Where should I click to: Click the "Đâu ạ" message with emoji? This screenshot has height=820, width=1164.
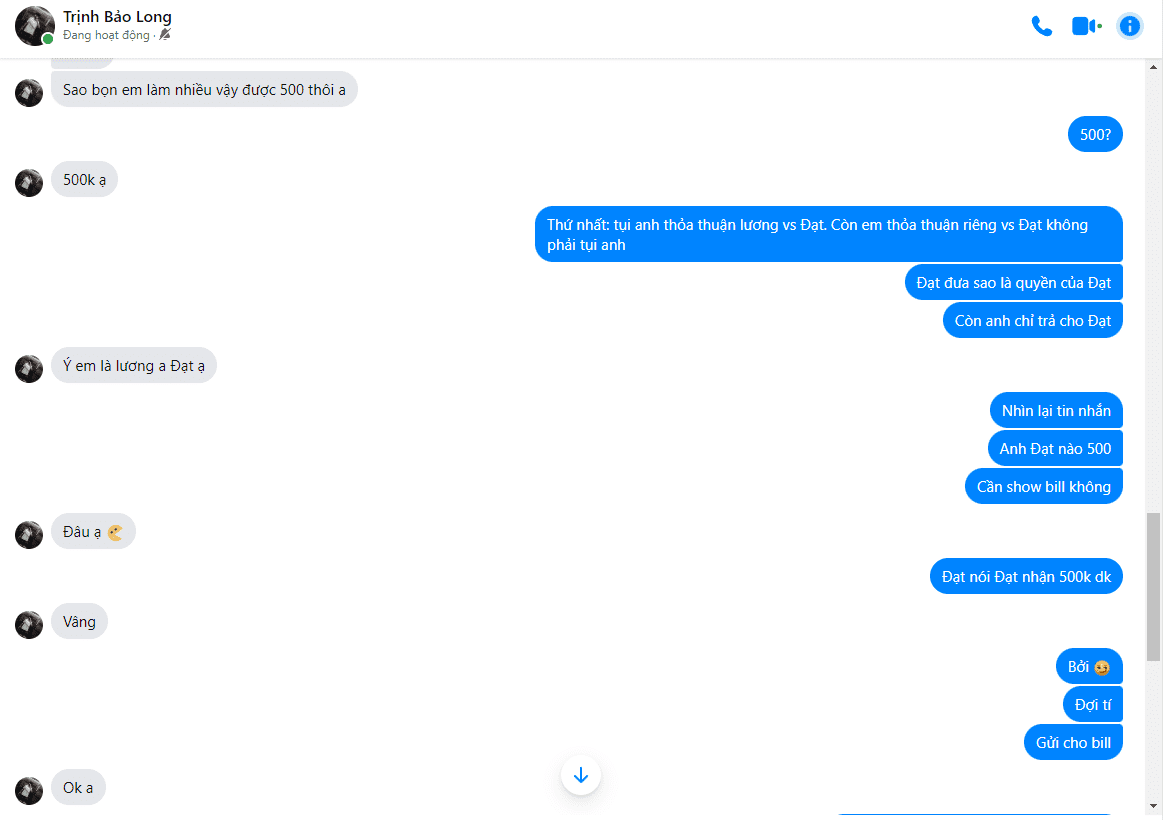93,532
